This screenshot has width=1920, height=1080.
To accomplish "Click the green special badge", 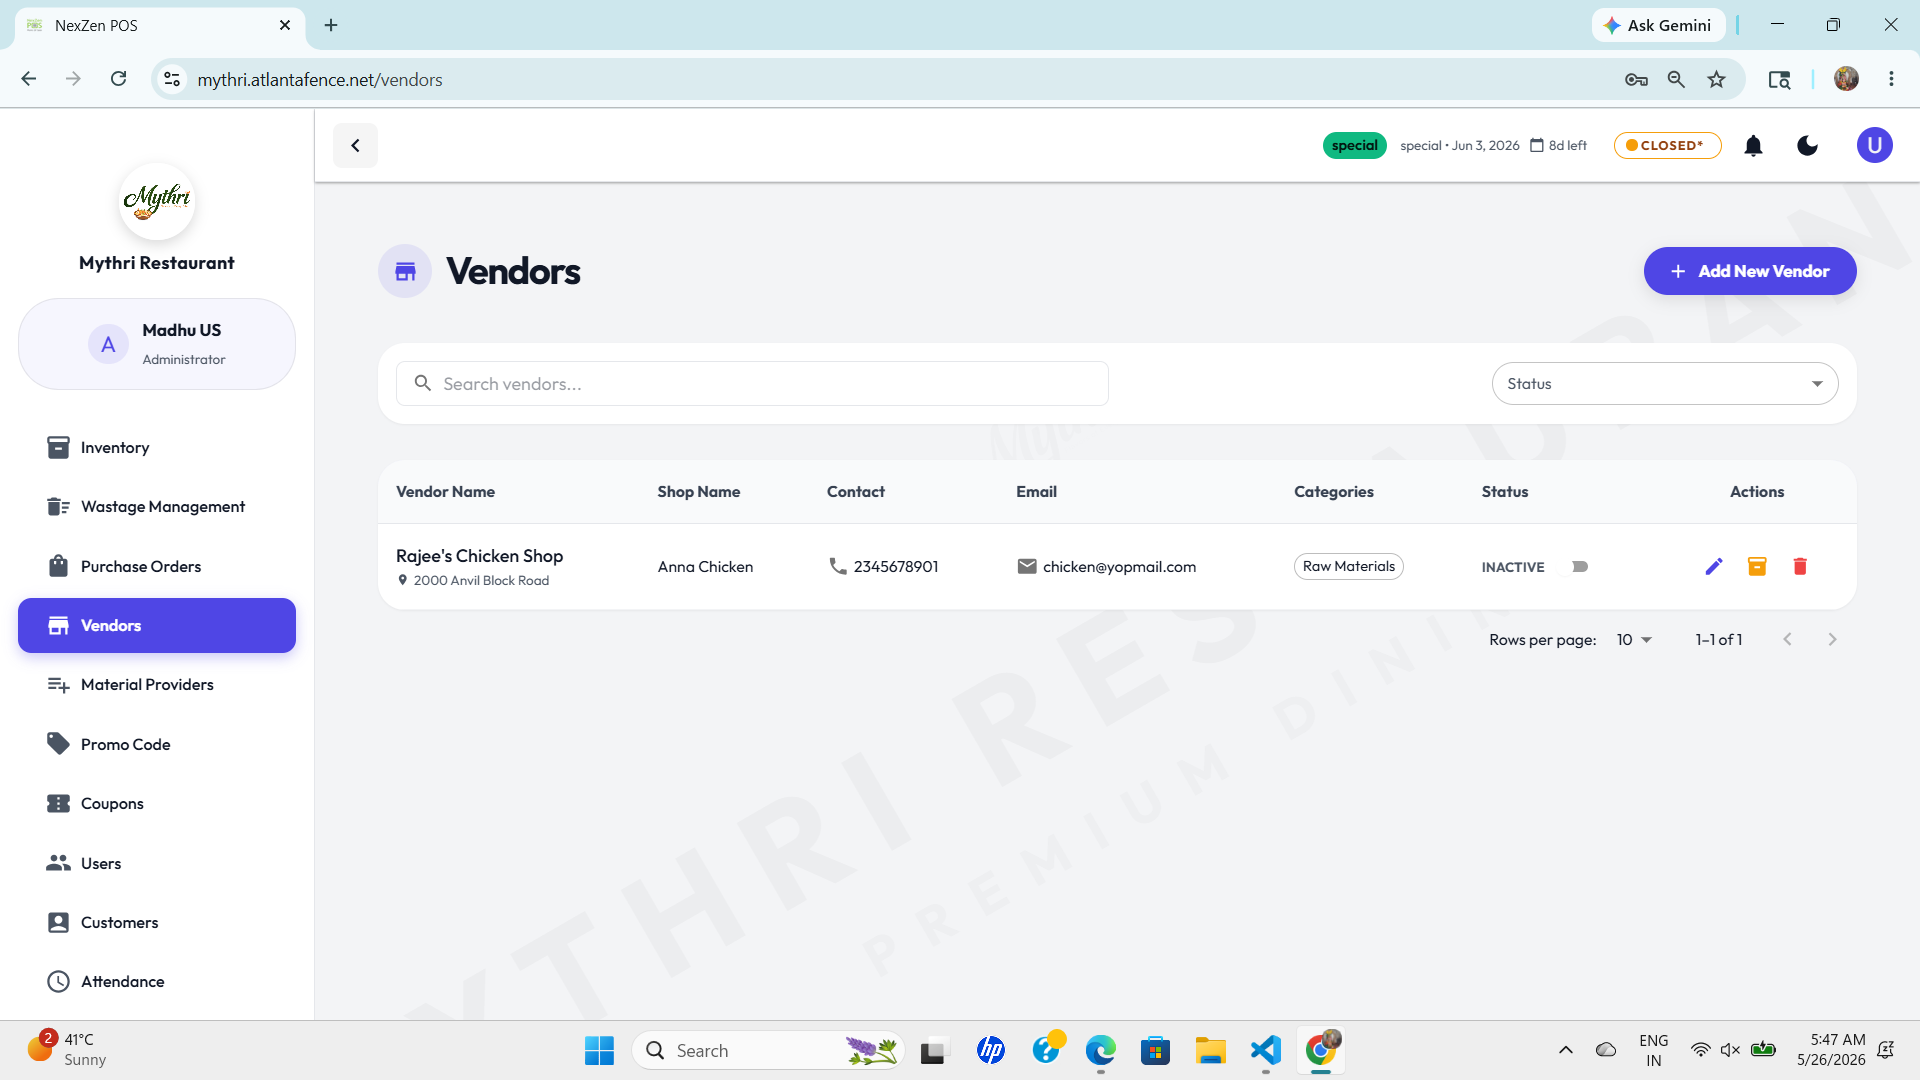I will click(x=1354, y=146).
